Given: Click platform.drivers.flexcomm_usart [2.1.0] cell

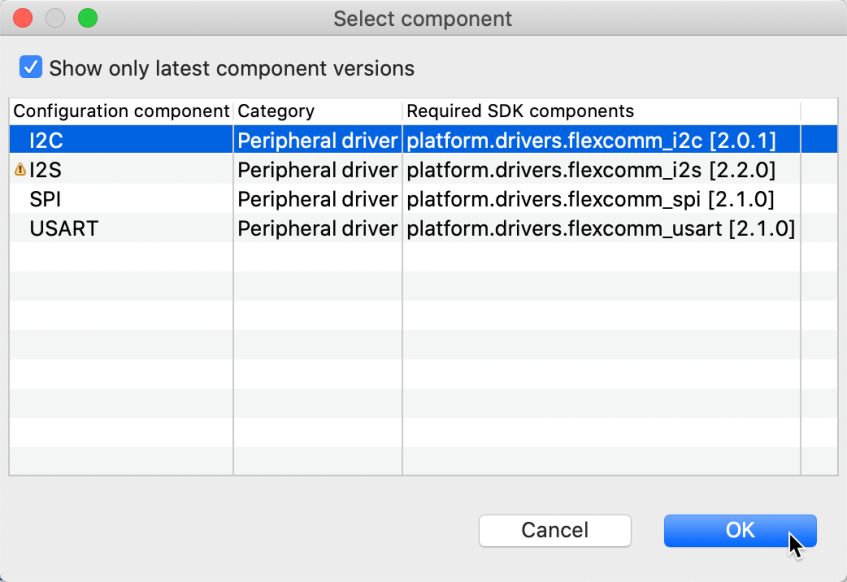Looking at the screenshot, I should pos(600,229).
